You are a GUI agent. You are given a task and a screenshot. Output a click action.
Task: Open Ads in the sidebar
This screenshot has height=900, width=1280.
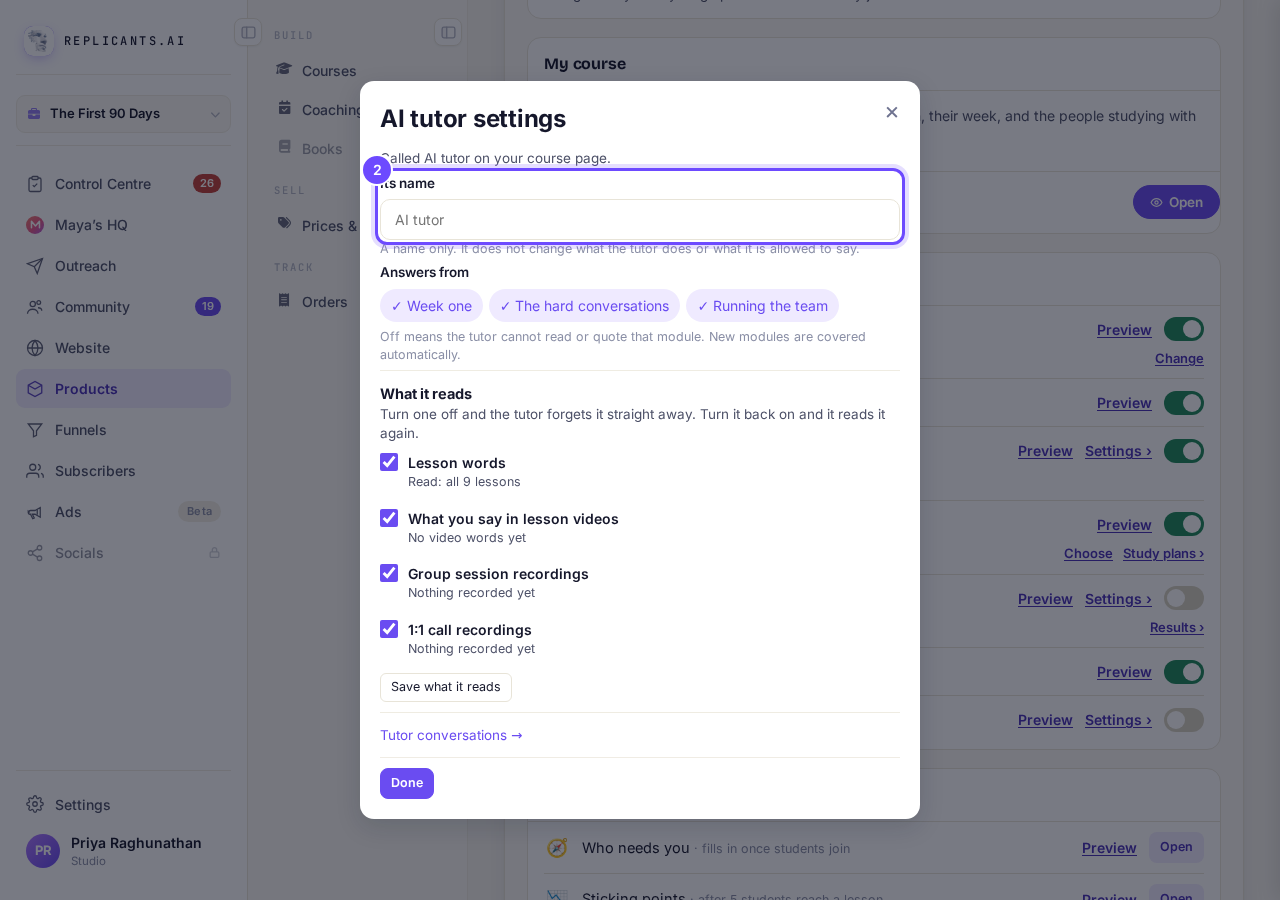[x=123, y=512]
